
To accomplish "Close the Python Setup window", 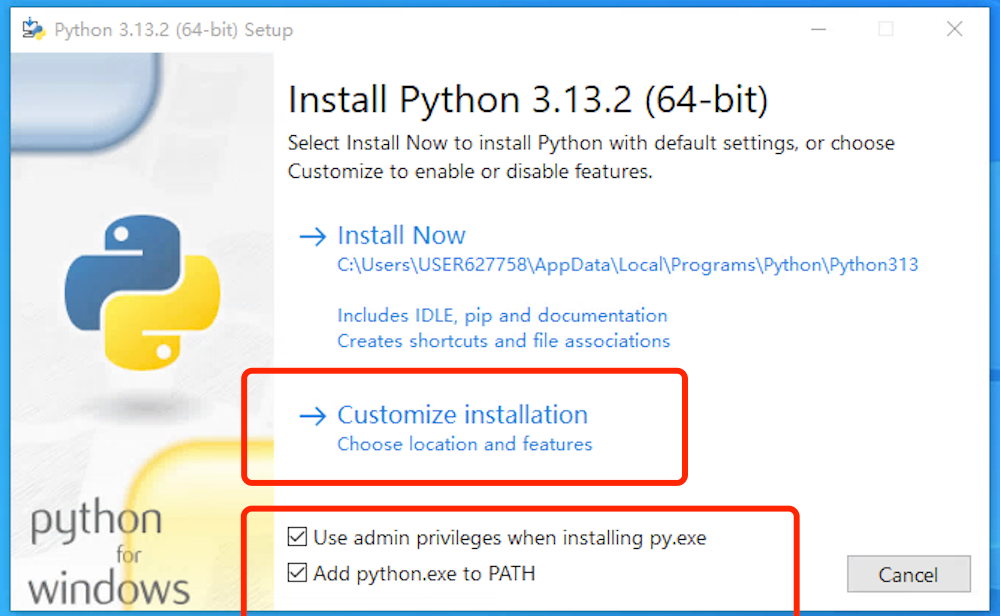I will (954, 29).
